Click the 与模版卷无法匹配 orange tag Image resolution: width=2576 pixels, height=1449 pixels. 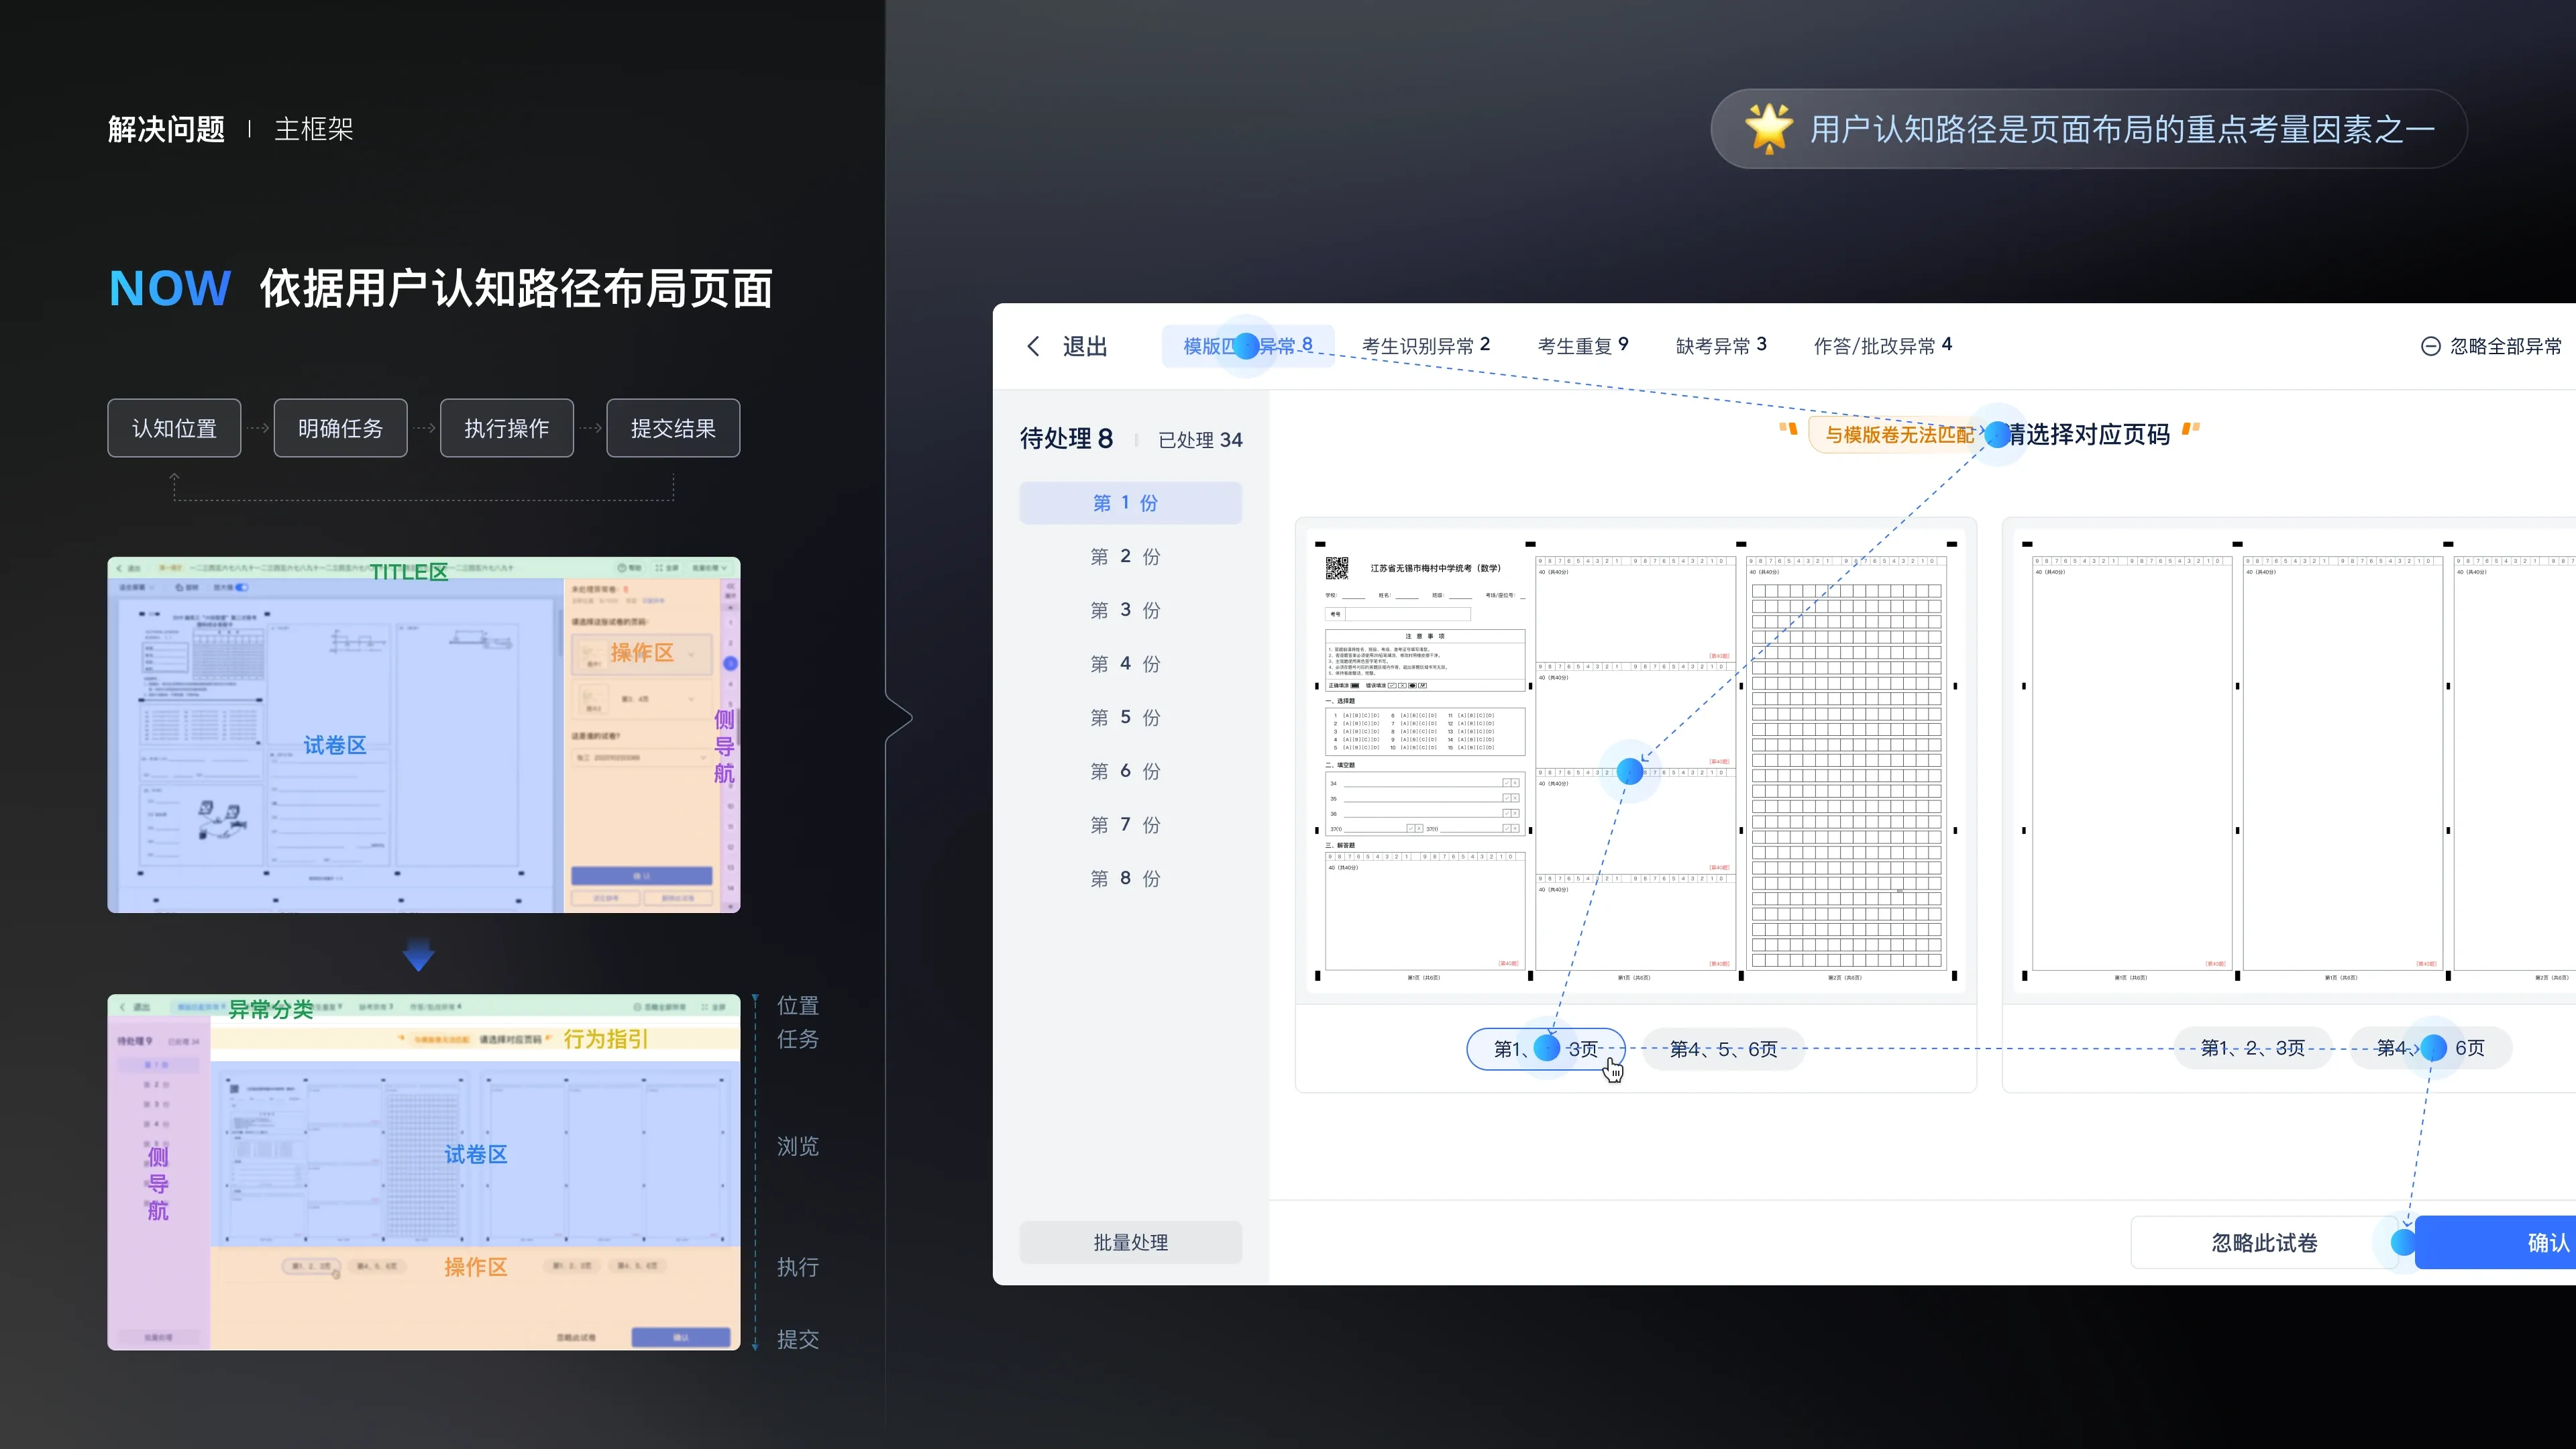1899,435
